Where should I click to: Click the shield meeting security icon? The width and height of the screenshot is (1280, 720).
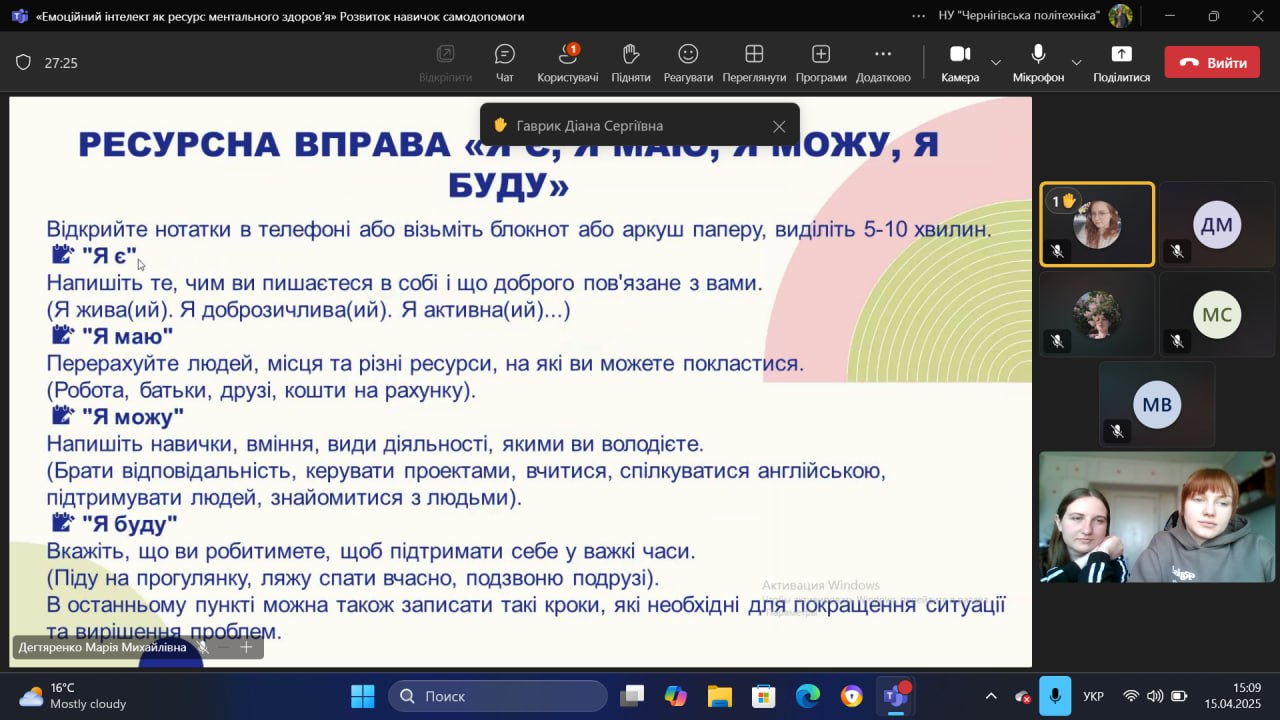pyautogui.click(x=23, y=62)
